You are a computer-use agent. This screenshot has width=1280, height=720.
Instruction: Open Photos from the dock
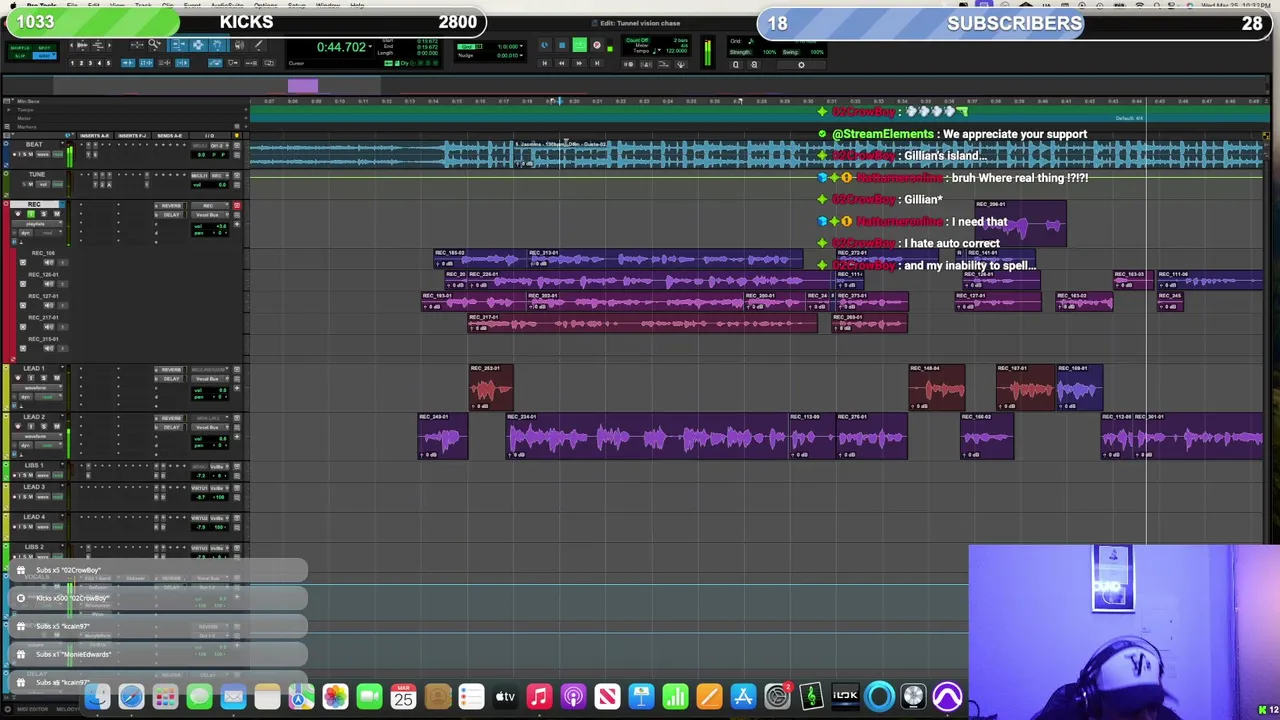coord(335,697)
